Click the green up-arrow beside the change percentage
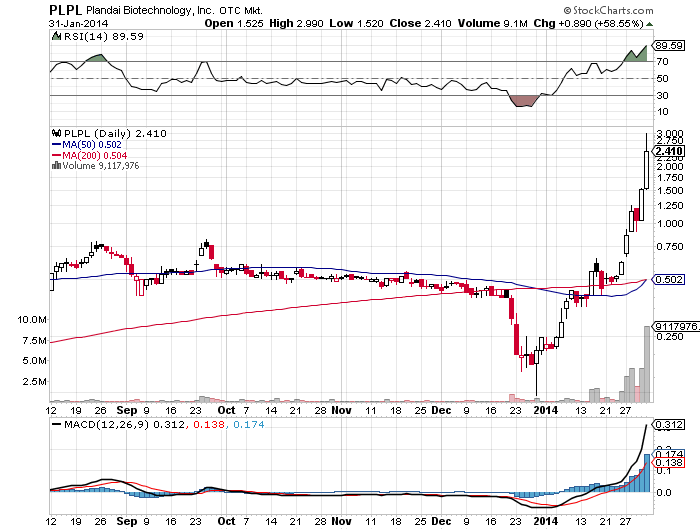700x530 pixels. [x=649, y=24]
